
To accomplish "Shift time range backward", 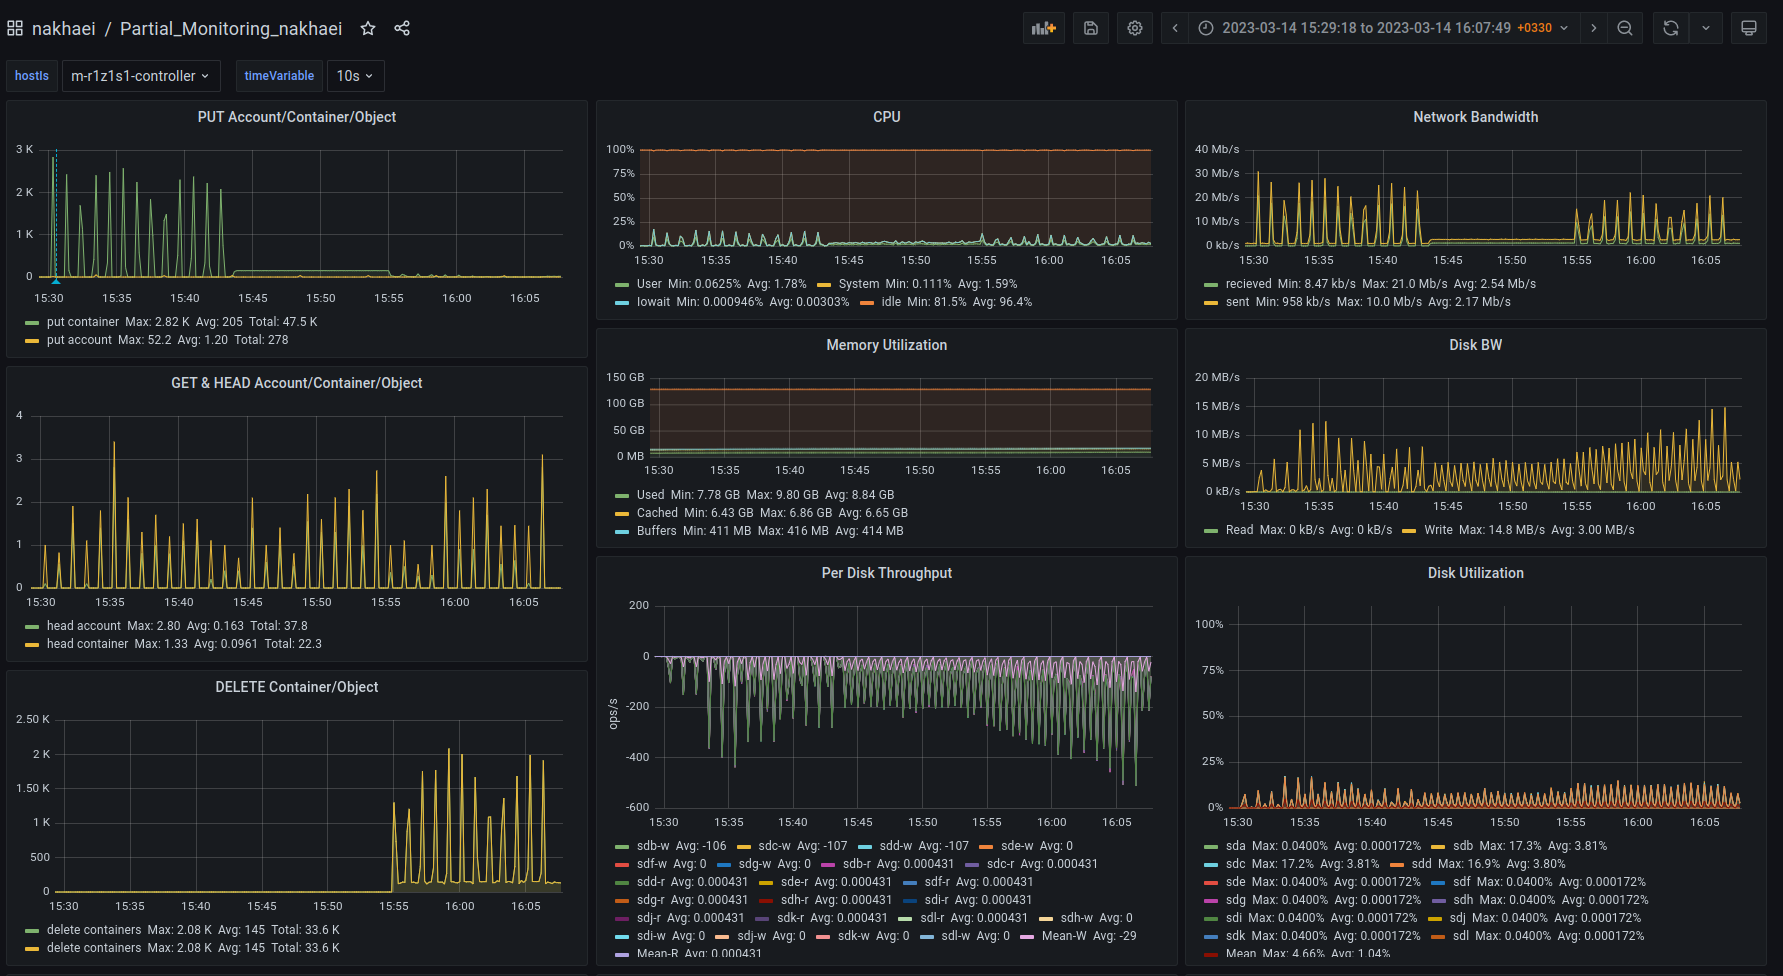I will (x=1175, y=28).
